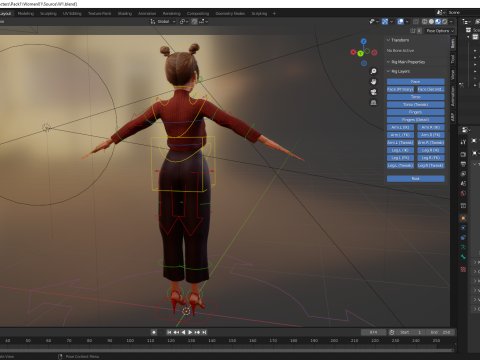Open Render properties tab icon
Viewport: 480px width, 360px height.
pyautogui.click(x=463, y=154)
